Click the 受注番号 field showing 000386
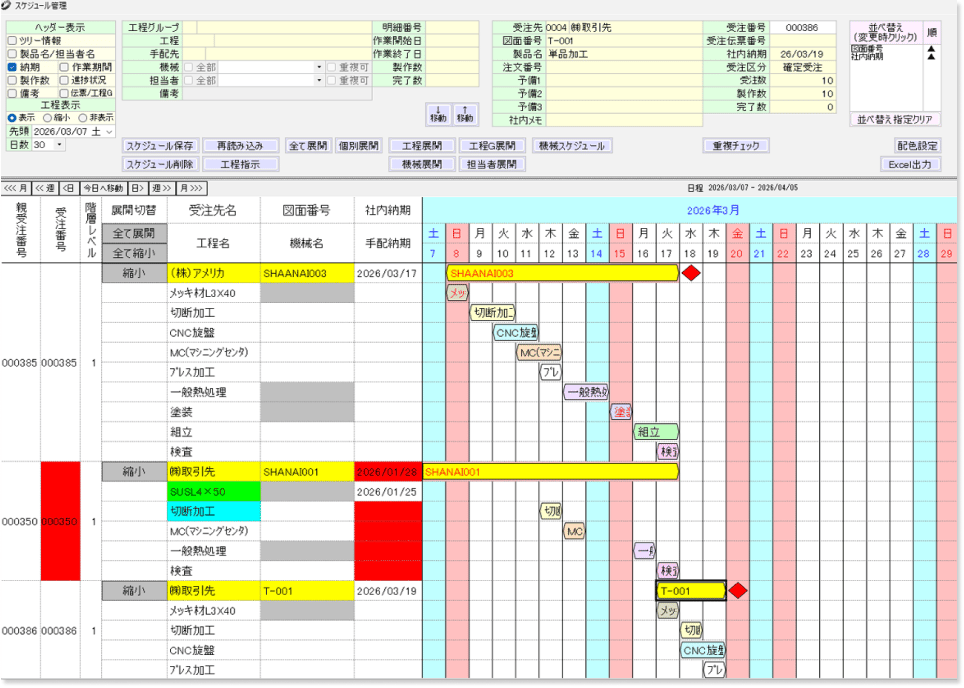This screenshot has width=964, height=688. (802, 28)
